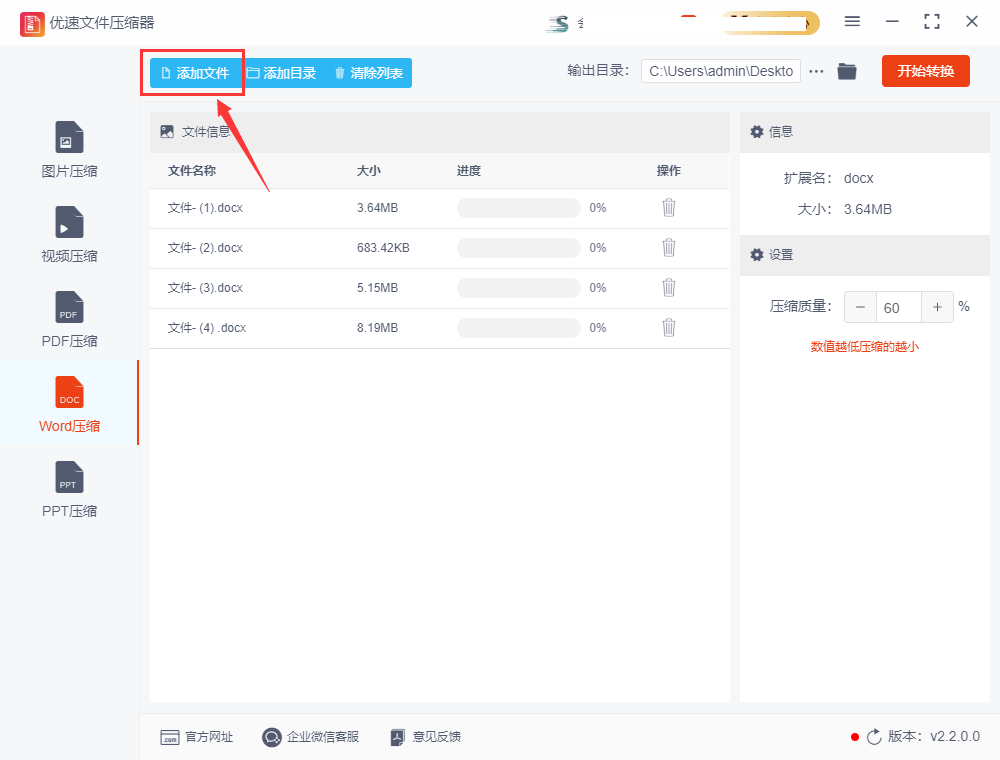
Task: Open 意见反馈 link
Action: pyautogui.click(x=425, y=737)
